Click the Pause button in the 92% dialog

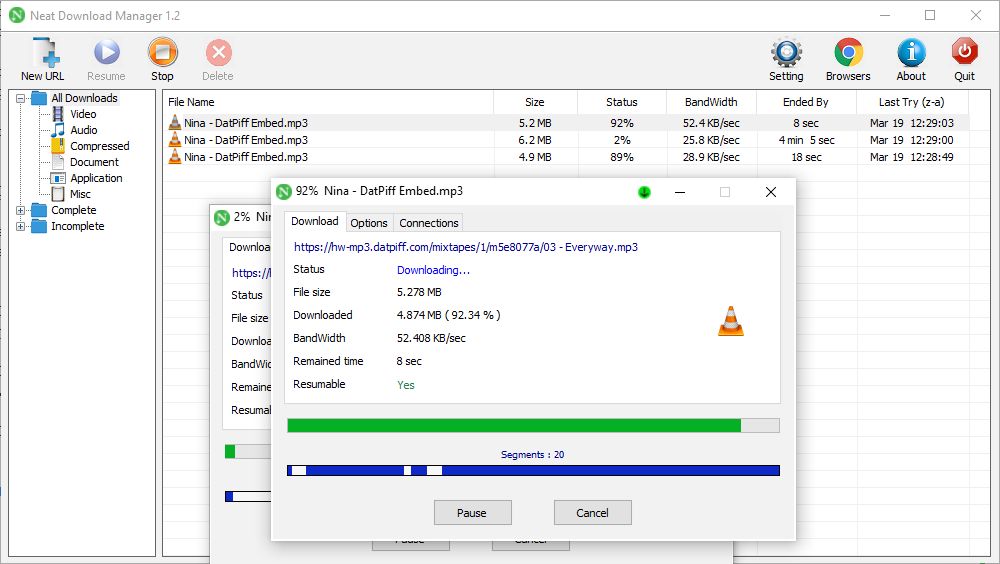(x=473, y=513)
